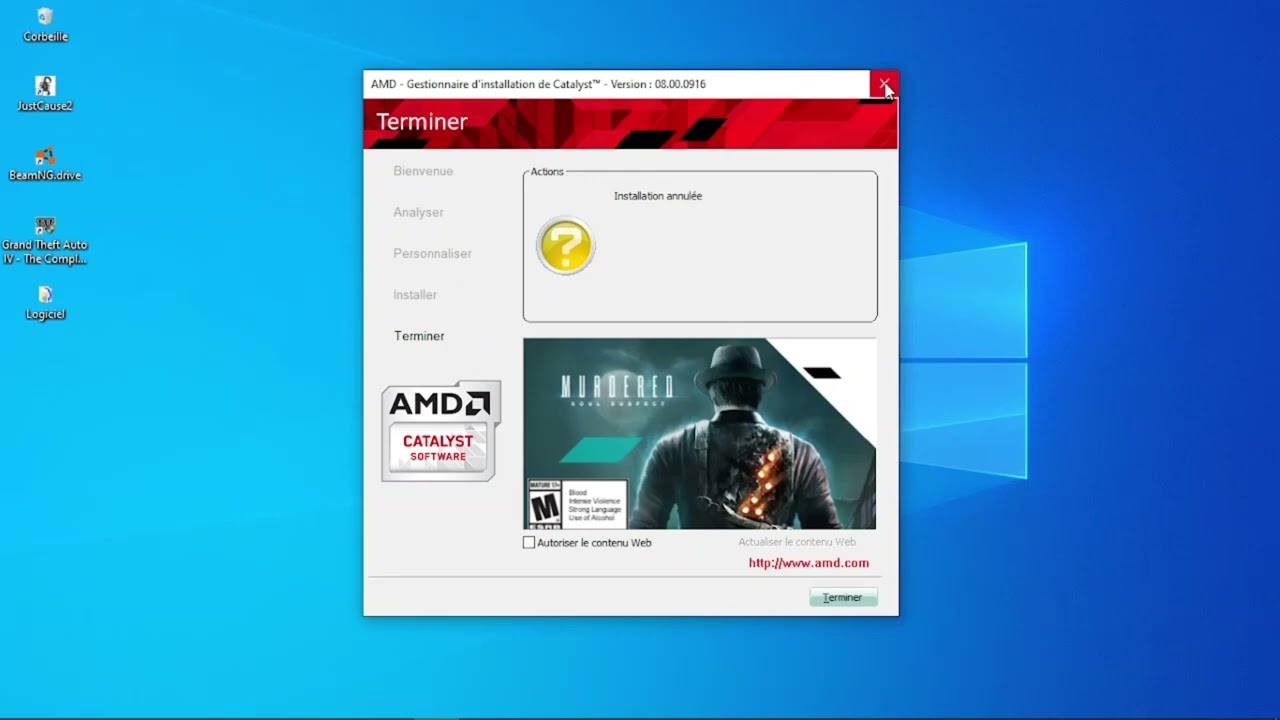Select the Grand Theft Auto IV desktop shortcut
Image resolution: width=1280 pixels, height=720 pixels.
45,240
